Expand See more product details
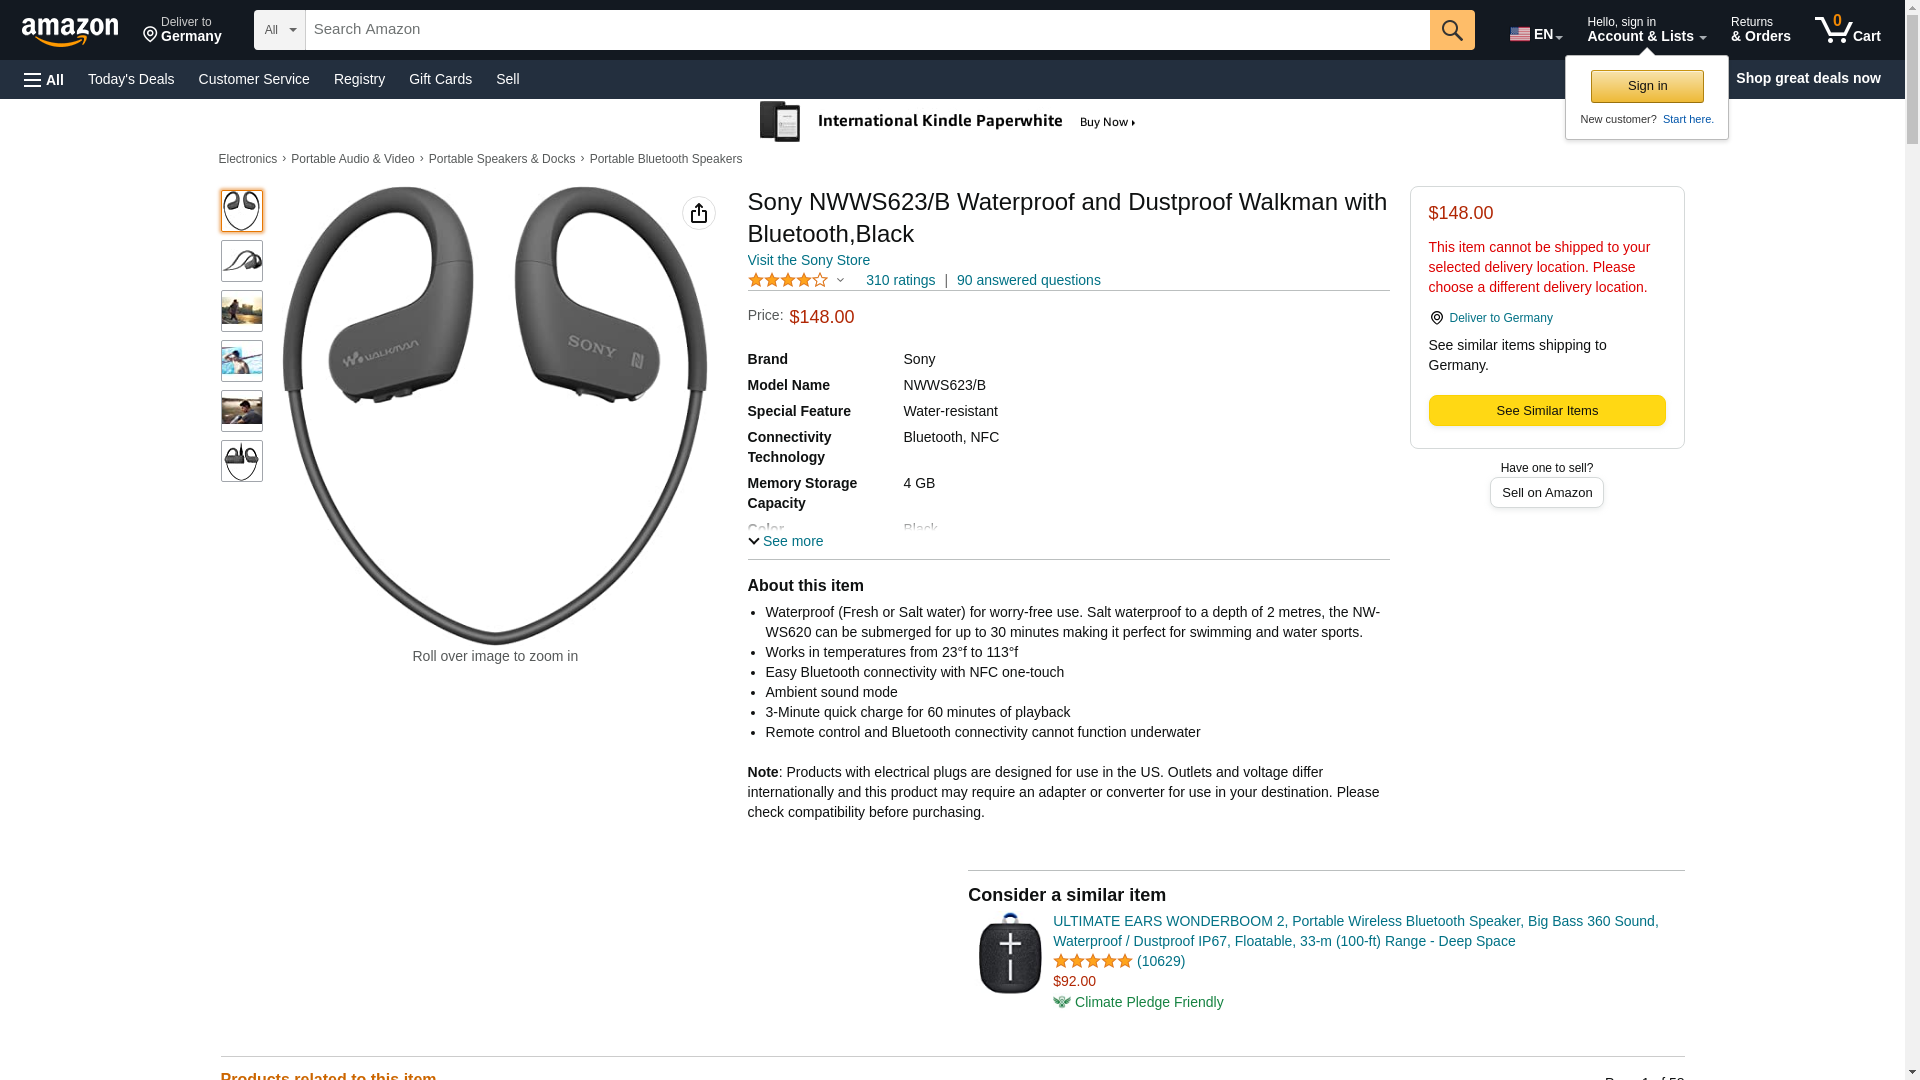The image size is (1920, 1080). click(786, 541)
